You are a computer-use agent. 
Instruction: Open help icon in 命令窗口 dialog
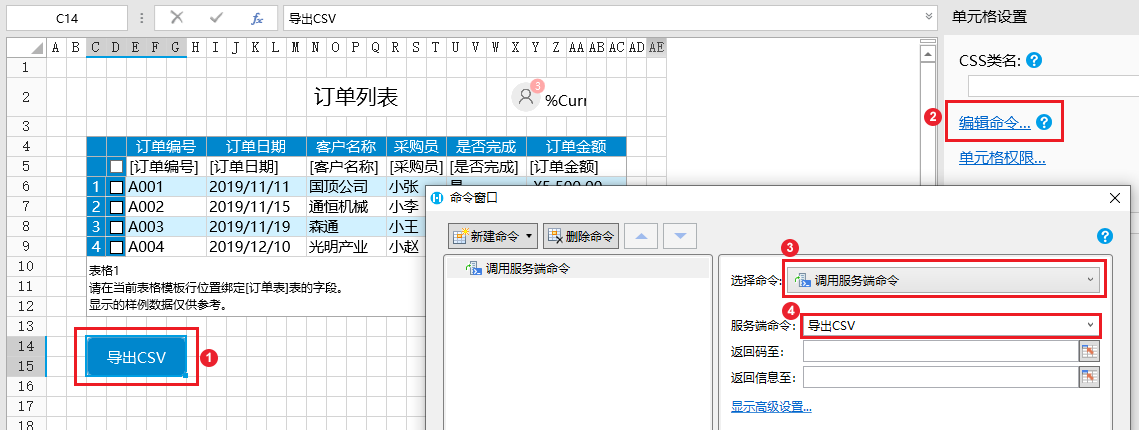tap(1105, 236)
